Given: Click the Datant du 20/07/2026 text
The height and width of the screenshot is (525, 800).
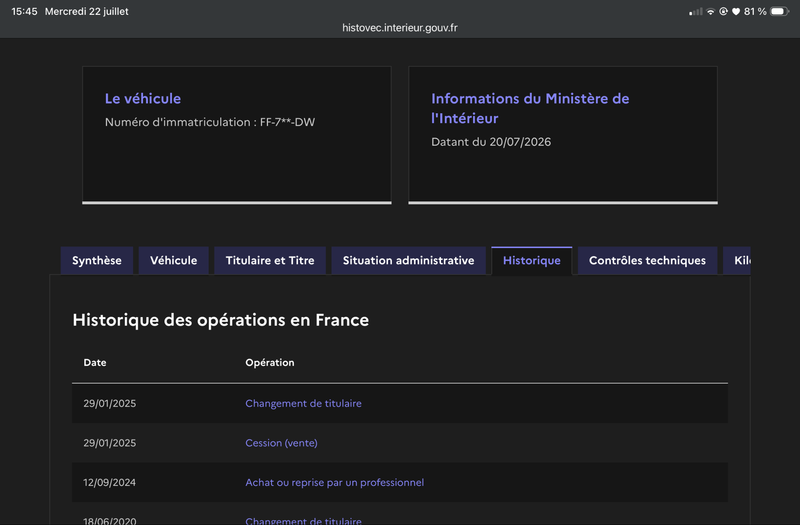Looking at the screenshot, I should pos(491,142).
